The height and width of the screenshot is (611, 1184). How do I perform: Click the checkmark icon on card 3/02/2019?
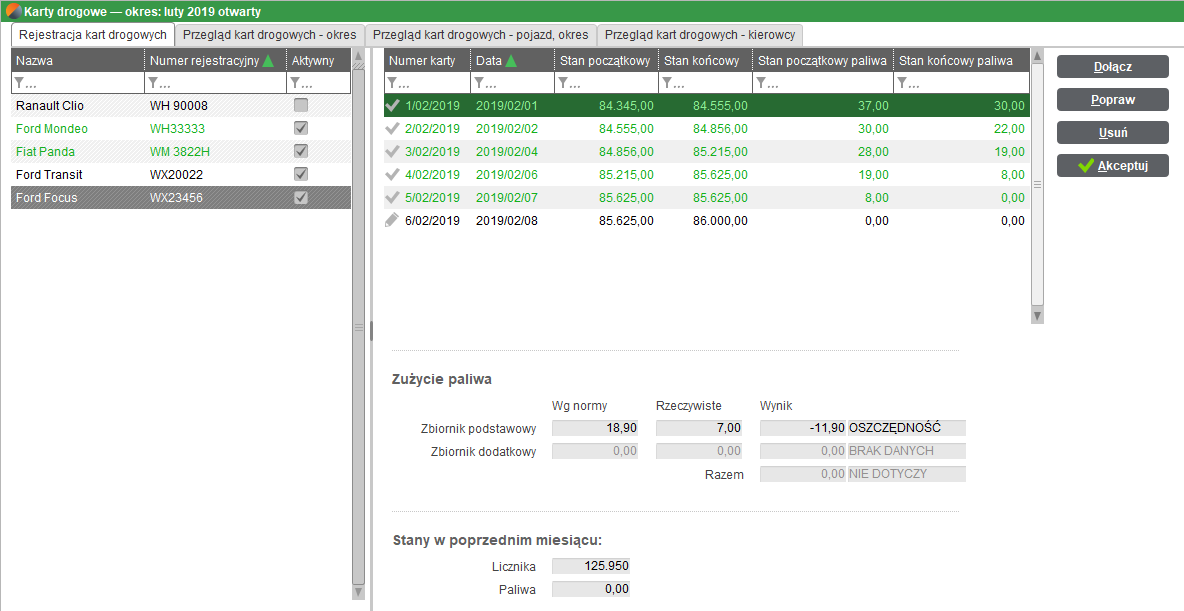392,151
